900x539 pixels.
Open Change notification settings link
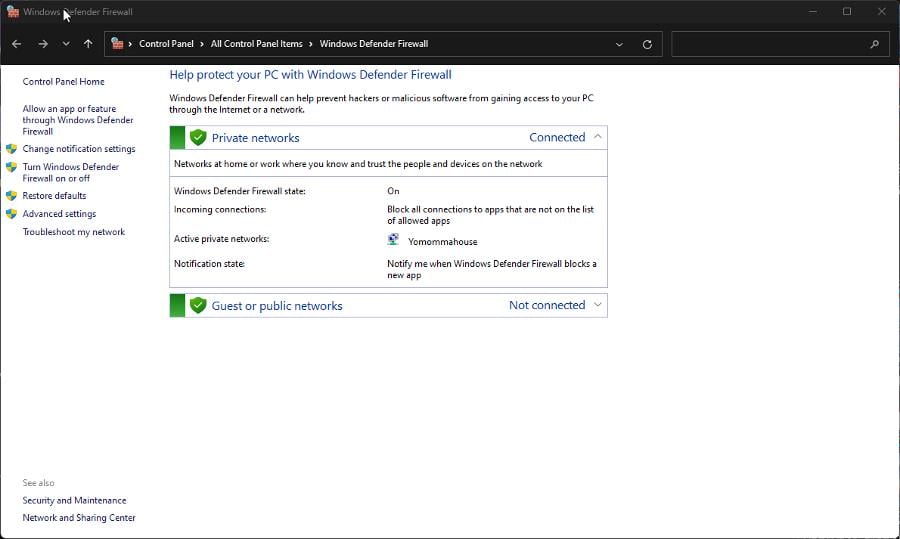click(x=79, y=149)
